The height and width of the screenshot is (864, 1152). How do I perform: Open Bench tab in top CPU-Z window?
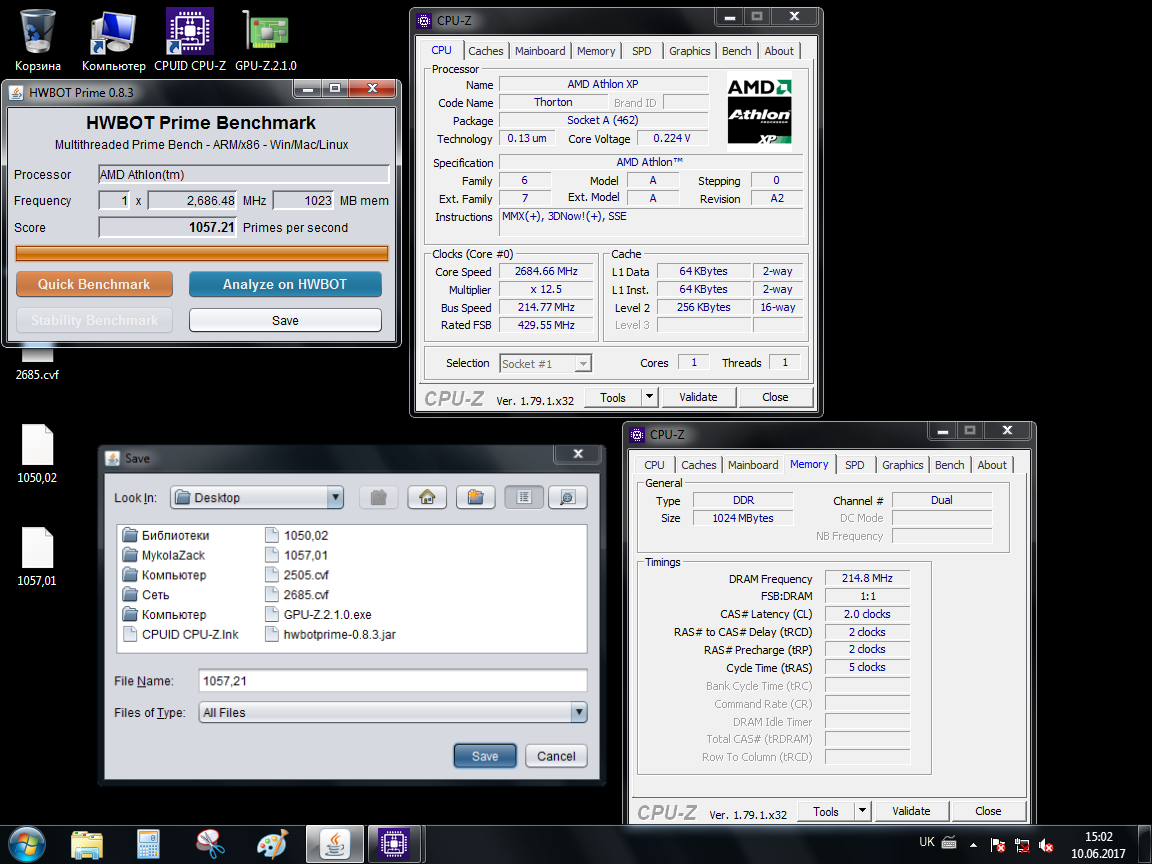point(736,51)
